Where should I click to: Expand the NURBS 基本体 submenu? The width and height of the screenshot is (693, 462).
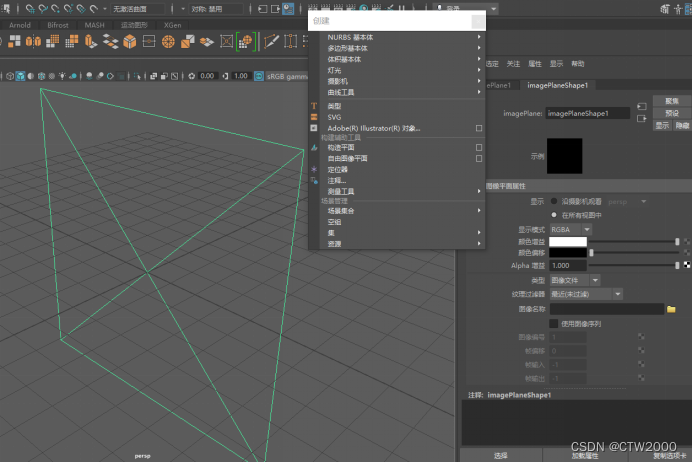pyautogui.click(x=402, y=37)
